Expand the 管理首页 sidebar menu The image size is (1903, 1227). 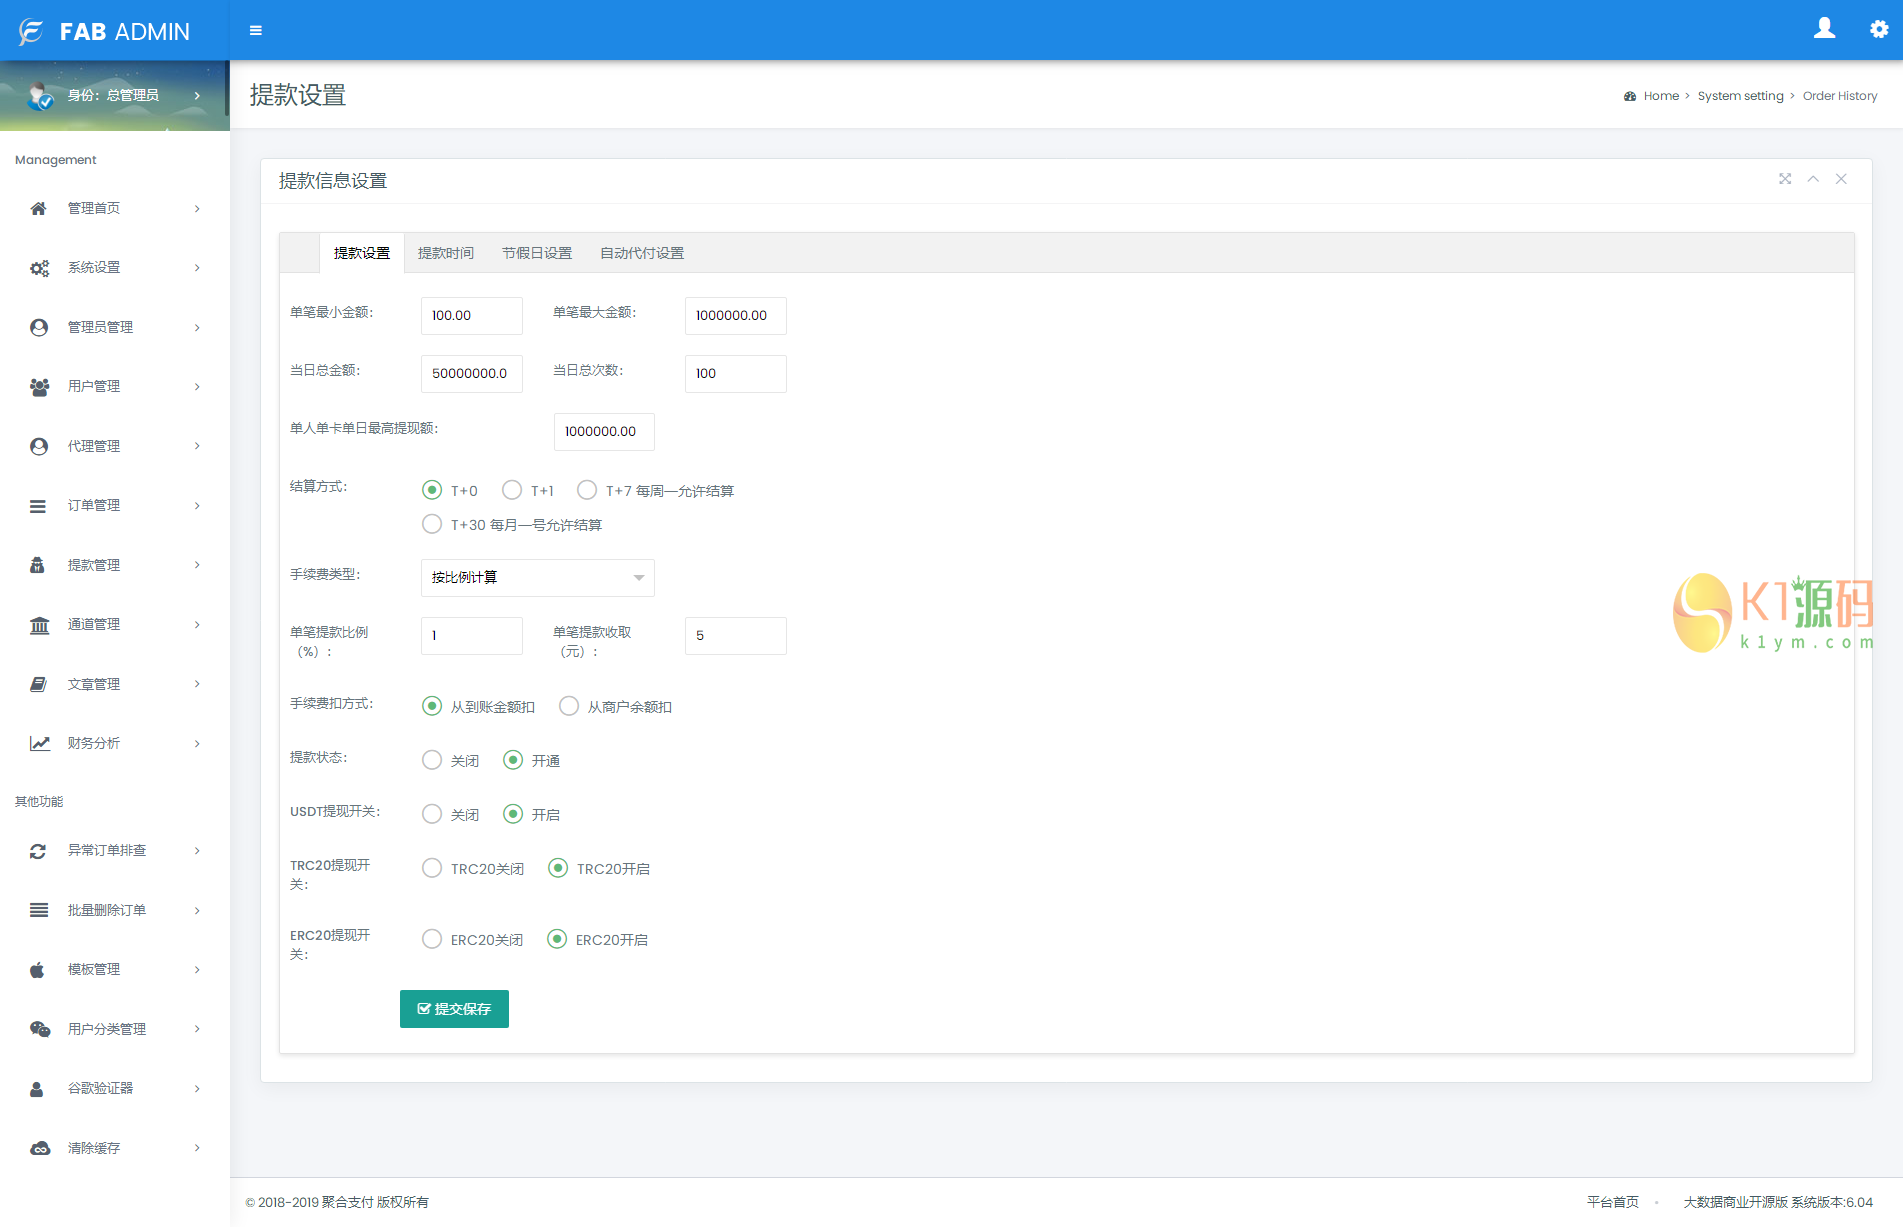pyautogui.click(x=115, y=208)
